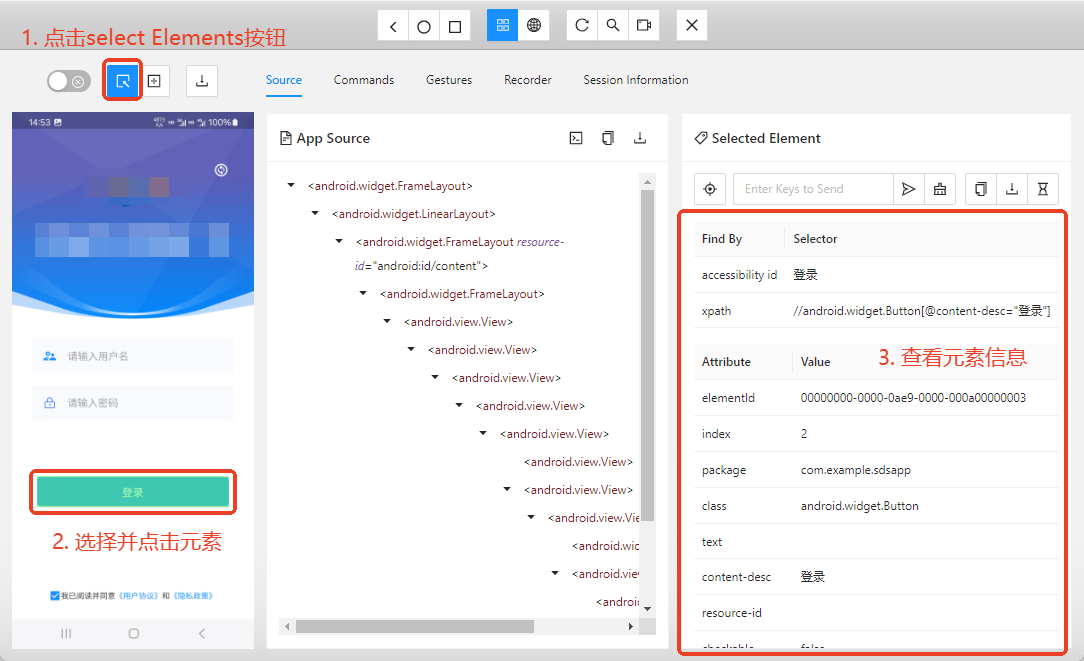Click the package value com.example.sdsapp
This screenshot has width=1084, height=661.
[x=855, y=470]
